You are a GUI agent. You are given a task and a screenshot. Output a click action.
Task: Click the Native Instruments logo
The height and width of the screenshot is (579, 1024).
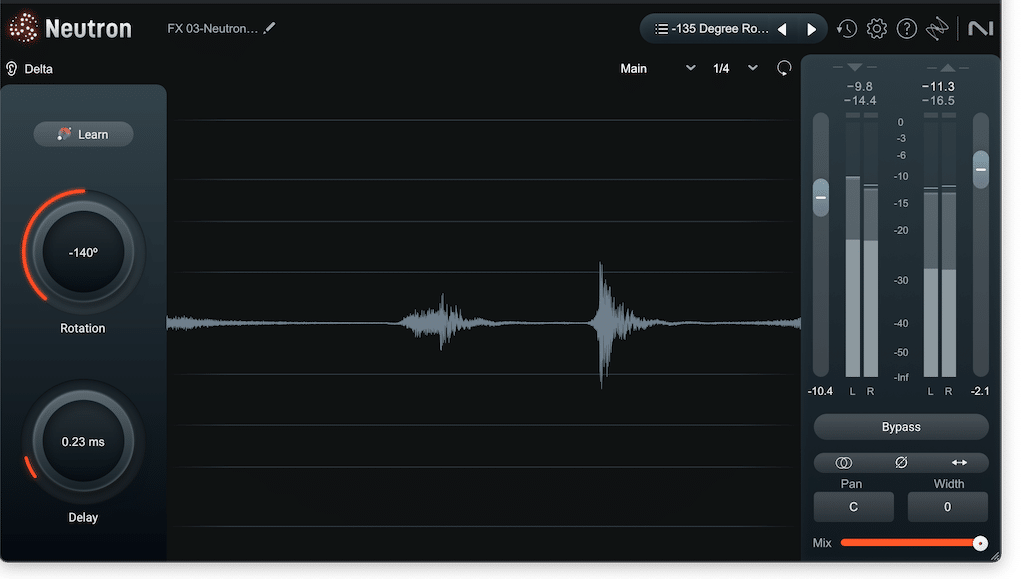coord(980,29)
